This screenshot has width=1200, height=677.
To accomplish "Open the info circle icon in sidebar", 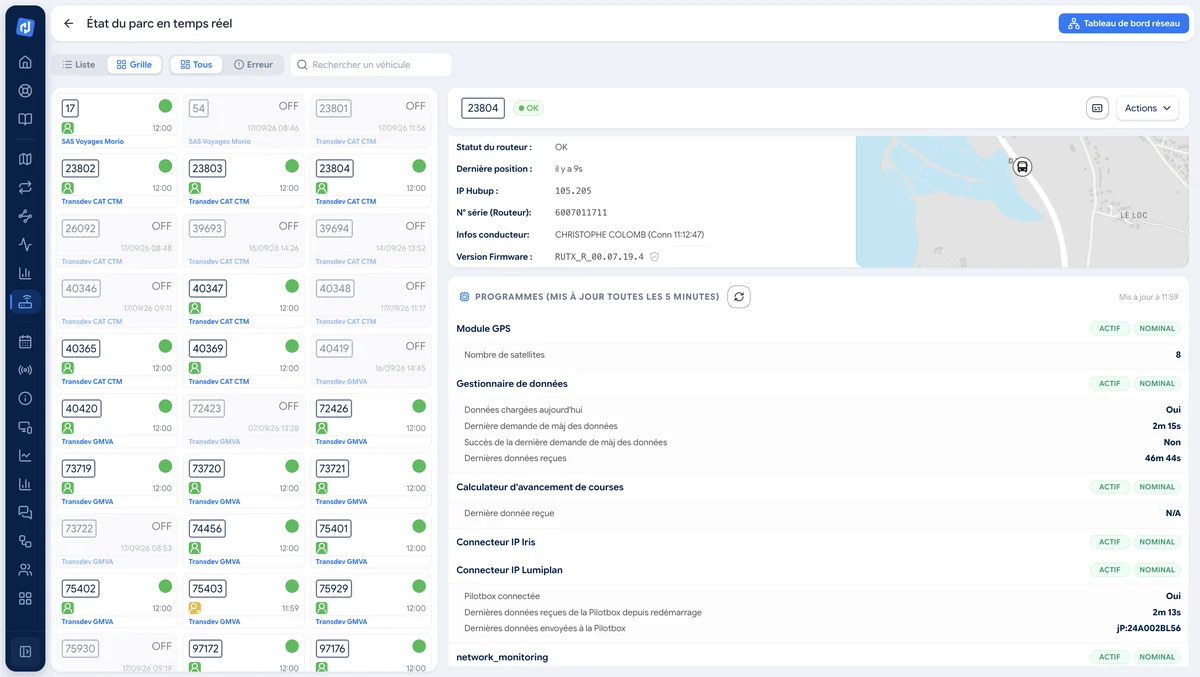I will pyautogui.click(x=25, y=398).
